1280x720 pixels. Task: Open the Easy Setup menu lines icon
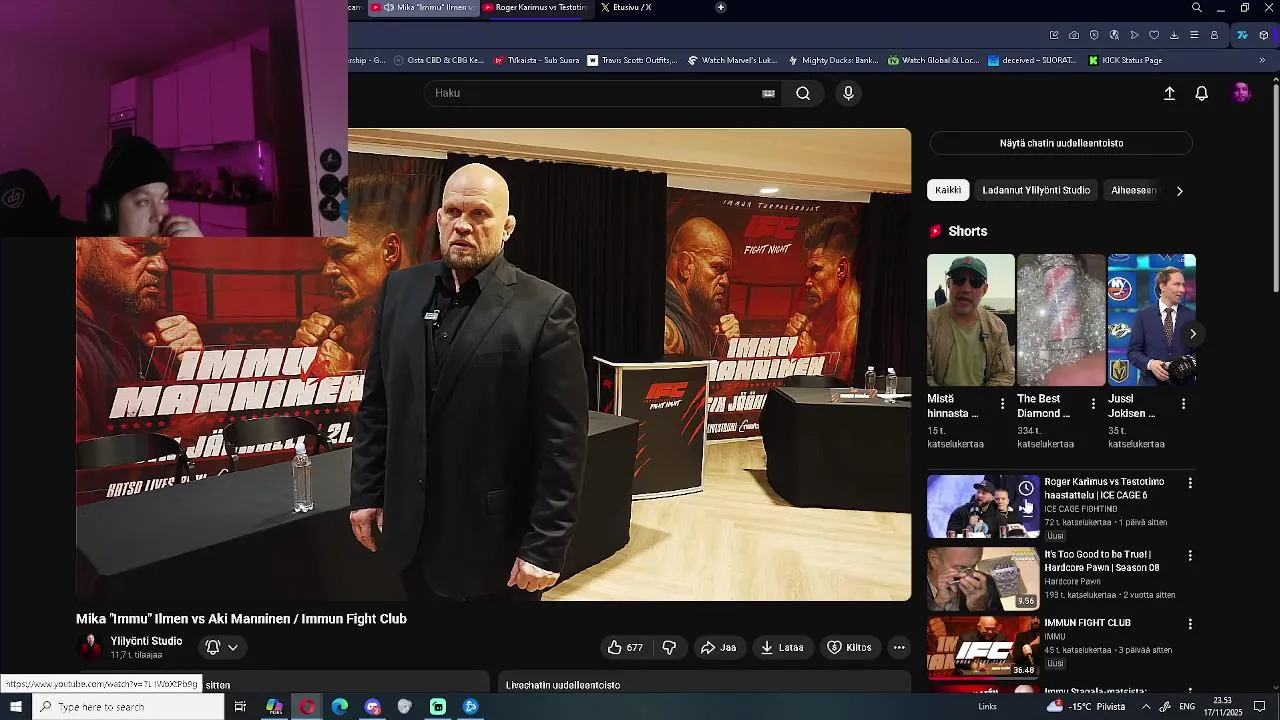click(1194, 35)
